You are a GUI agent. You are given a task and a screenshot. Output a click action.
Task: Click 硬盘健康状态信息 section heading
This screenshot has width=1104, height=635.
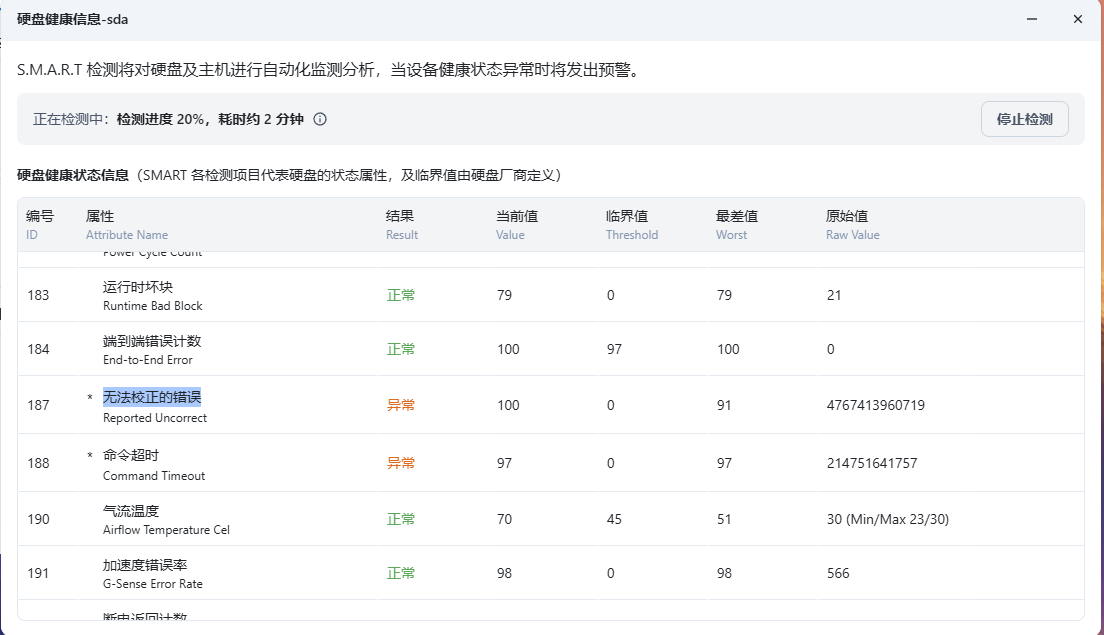pos(73,175)
